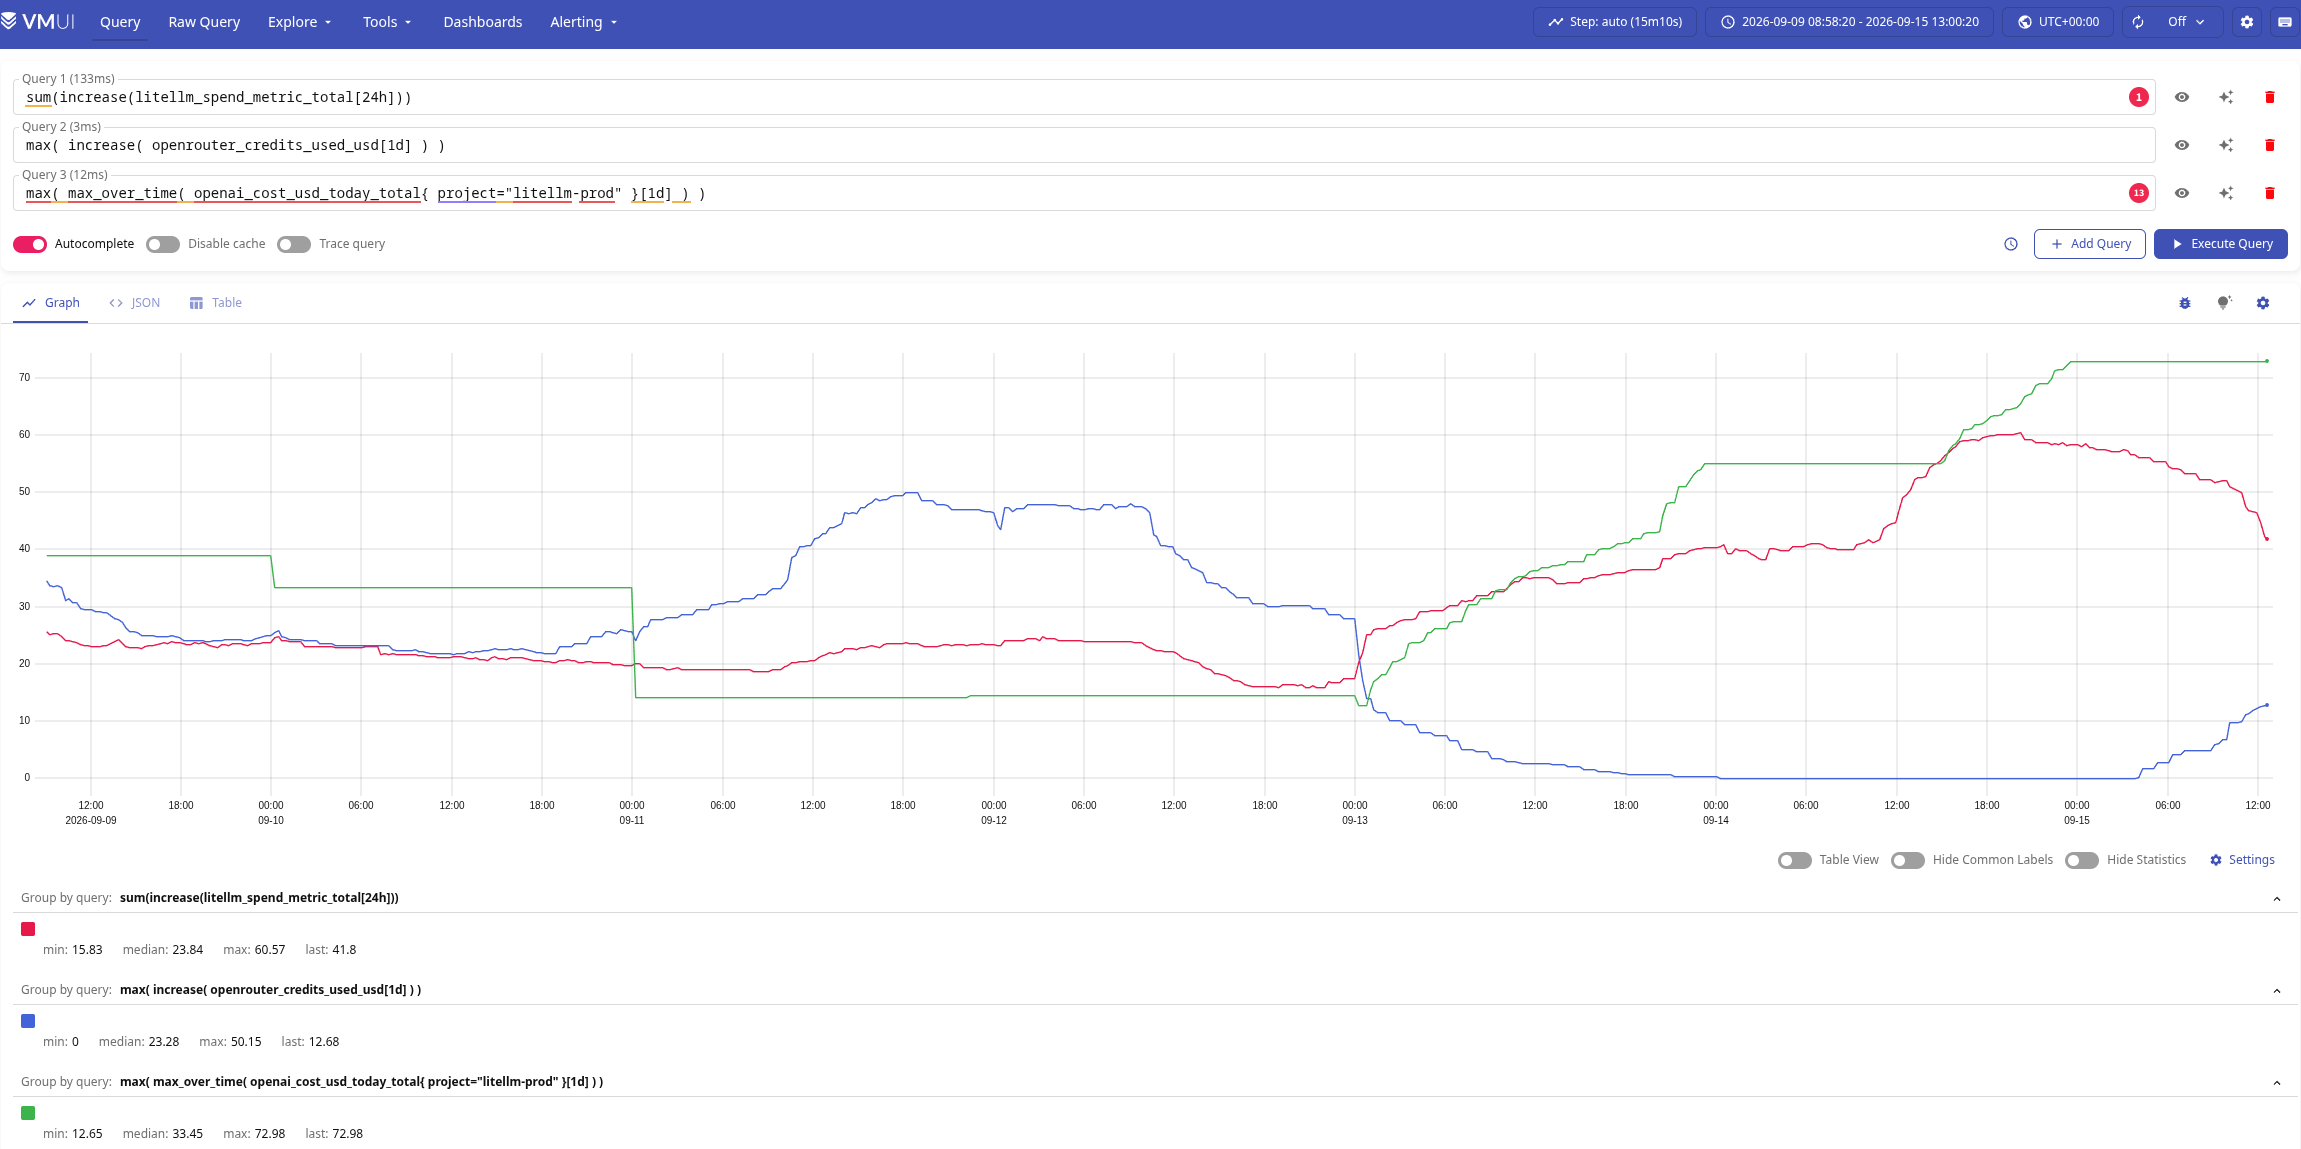Image resolution: width=2301 pixels, height=1149 pixels.
Task: Click the green legend swatch for openai cost
Action: coord(28,1113)
